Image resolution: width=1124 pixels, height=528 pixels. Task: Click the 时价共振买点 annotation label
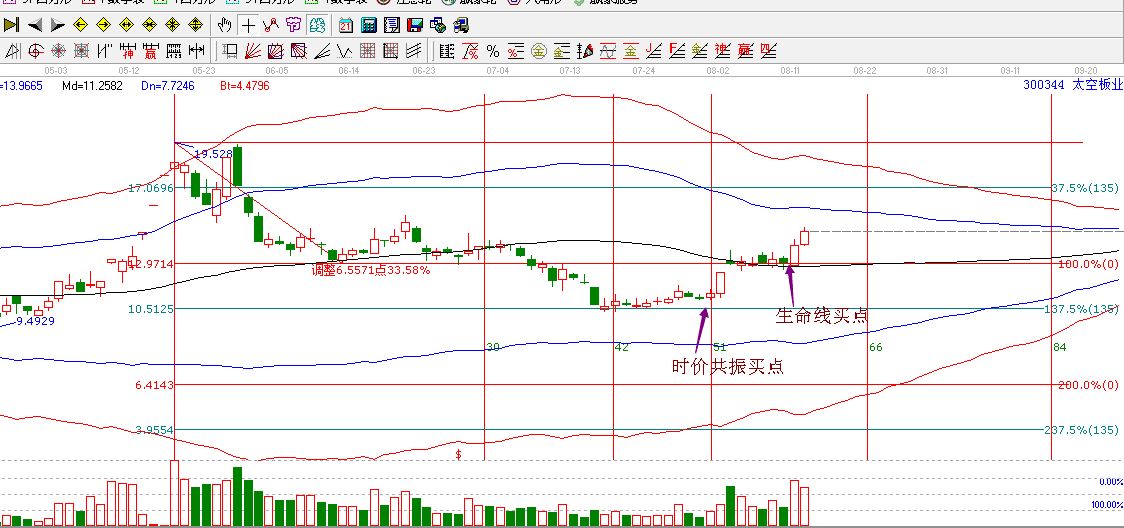(x=727, y=367)
